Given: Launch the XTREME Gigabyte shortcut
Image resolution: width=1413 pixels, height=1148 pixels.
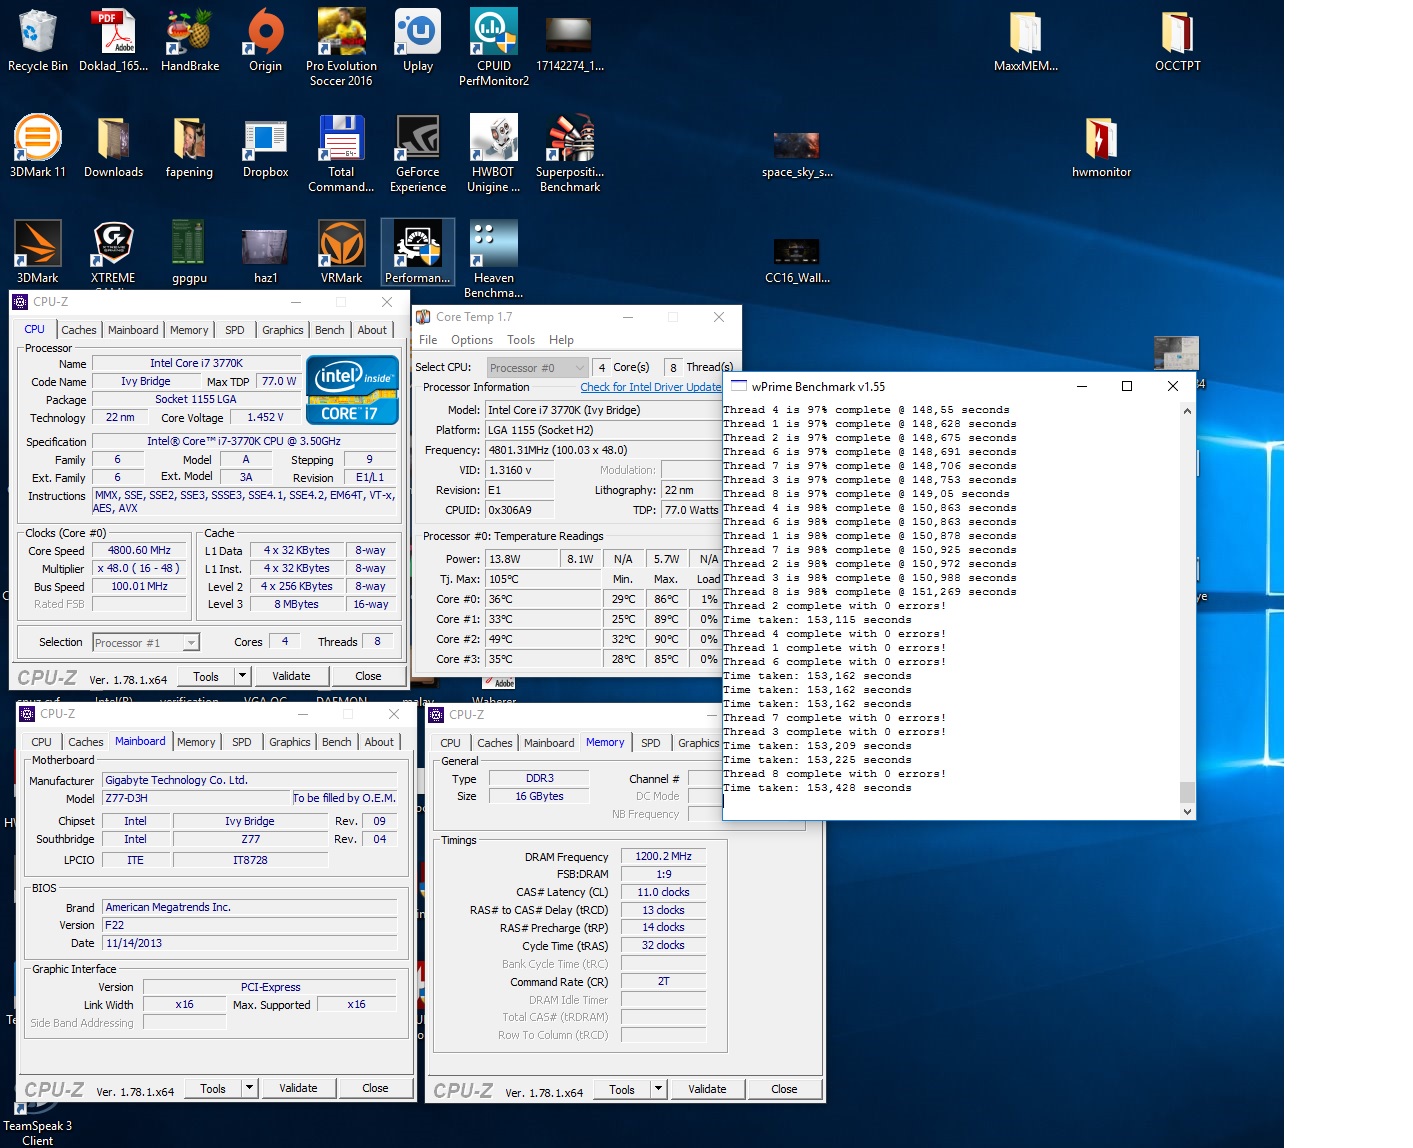Looking at the screenshot, I should (113, 253).
